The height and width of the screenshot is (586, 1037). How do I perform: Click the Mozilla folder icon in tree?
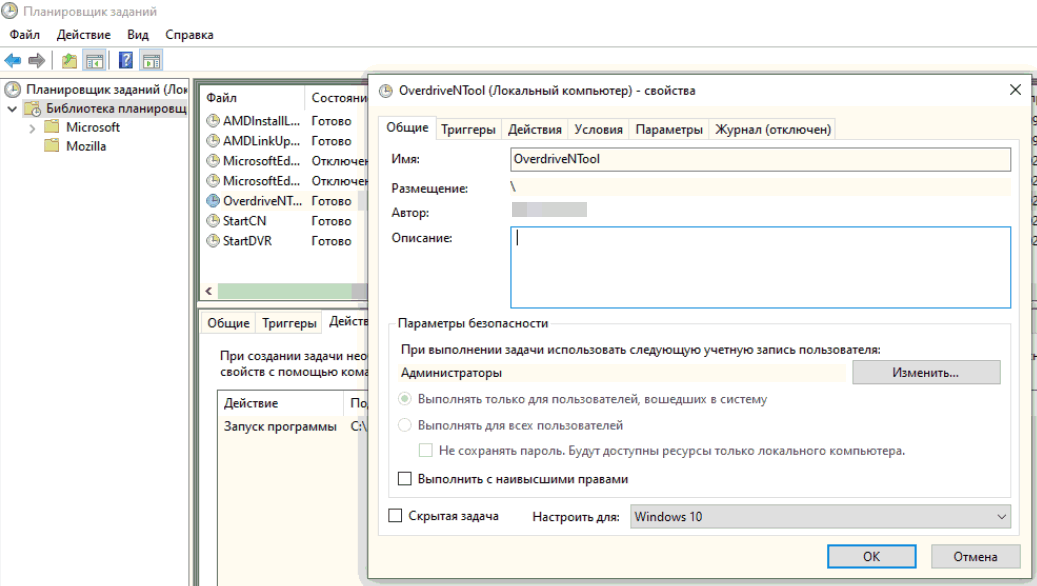click(x=52, y=146)
